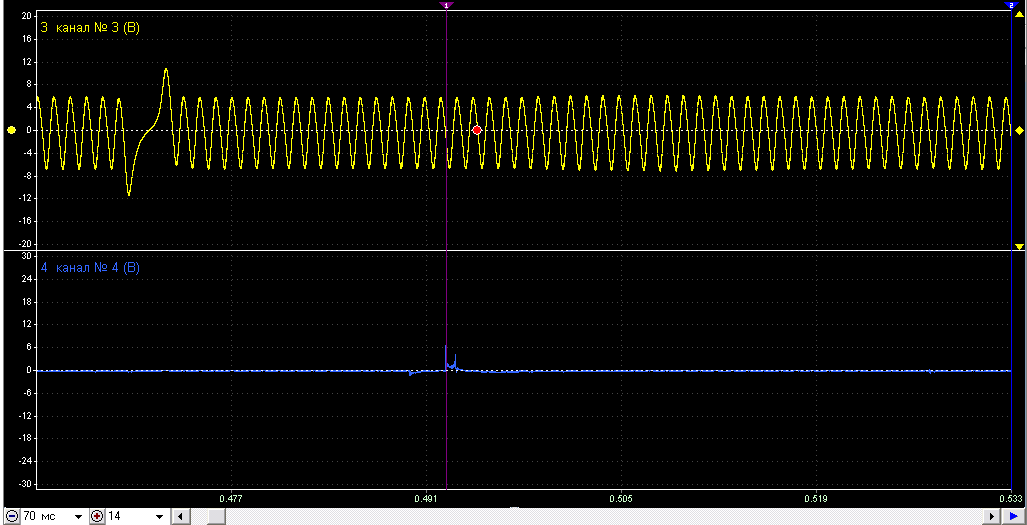This screenshot has width=1027, height=525.
Task: Click the label '4 канал № 4 (В)'
Action: (x=90, y=268)
